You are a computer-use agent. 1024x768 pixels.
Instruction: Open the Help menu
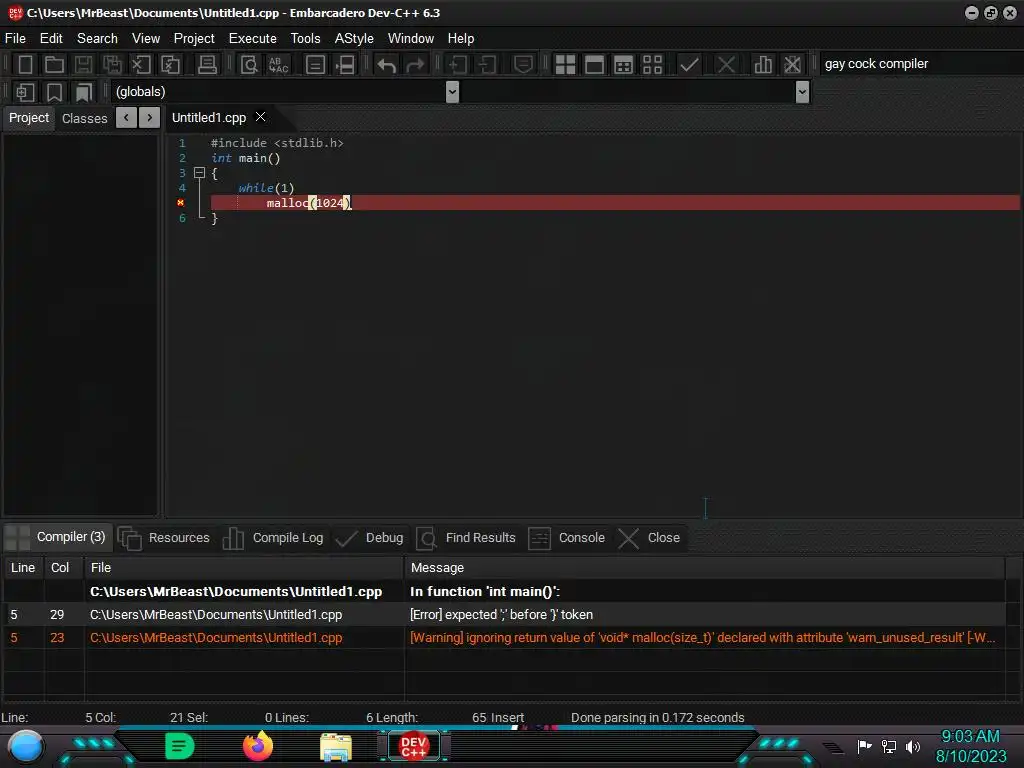(461, 39)
